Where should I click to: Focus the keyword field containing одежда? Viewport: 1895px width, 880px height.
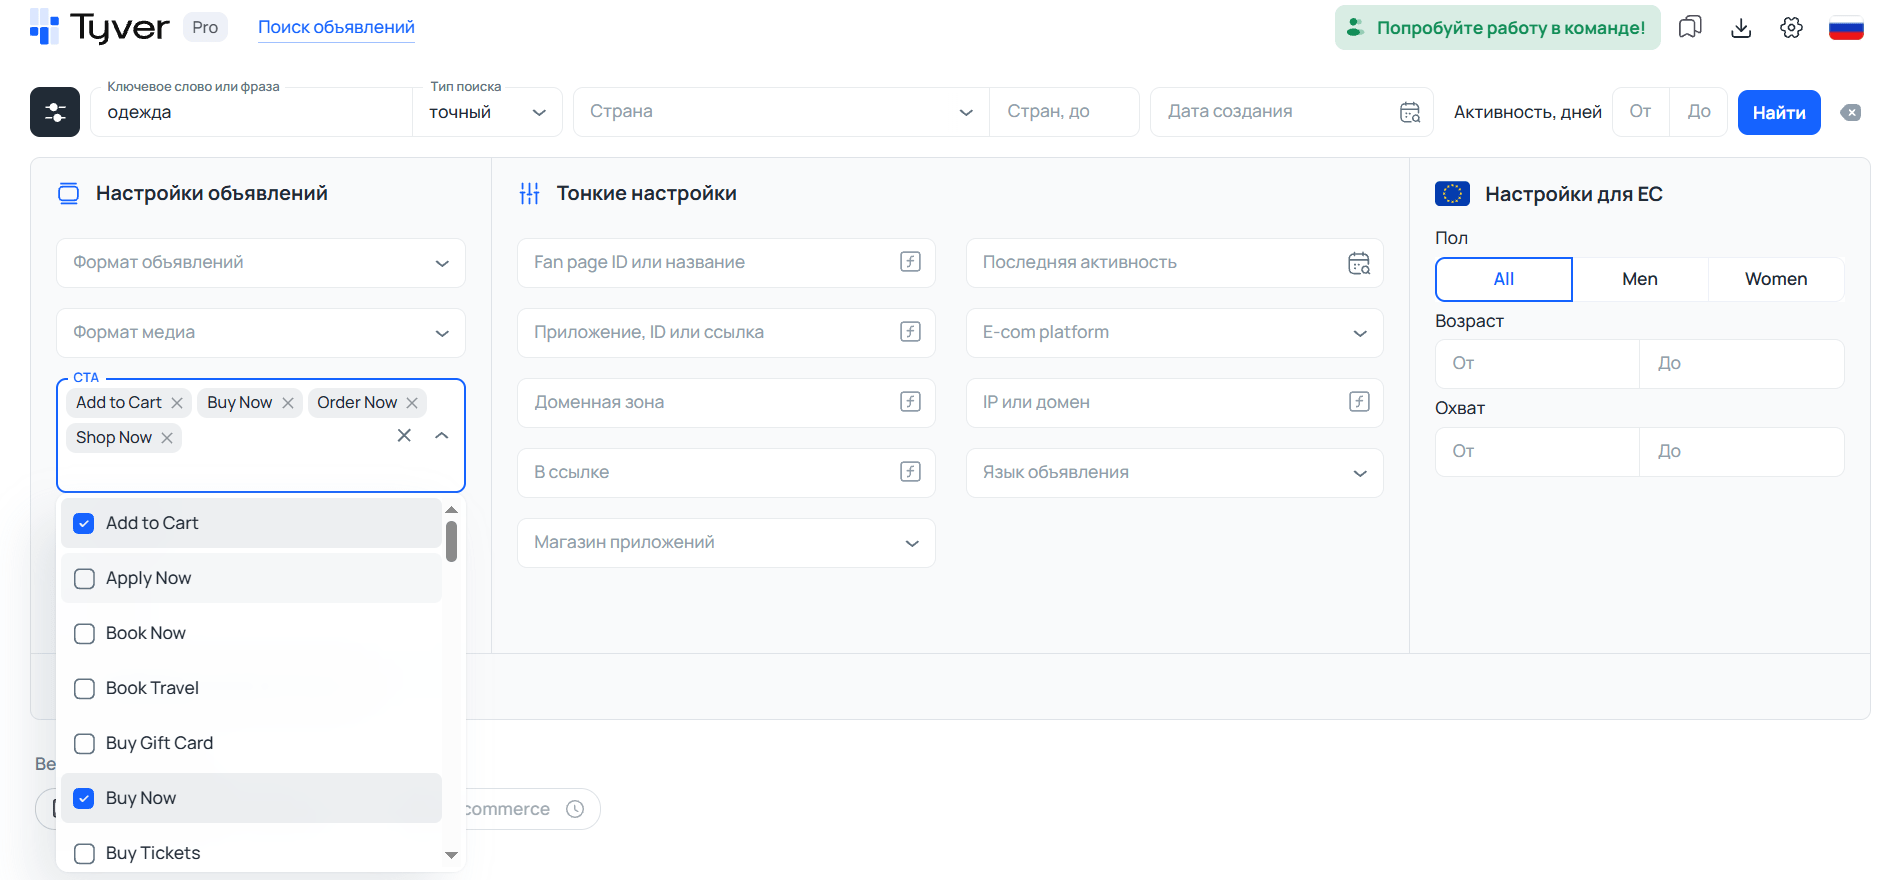click(x=251, y=112)
